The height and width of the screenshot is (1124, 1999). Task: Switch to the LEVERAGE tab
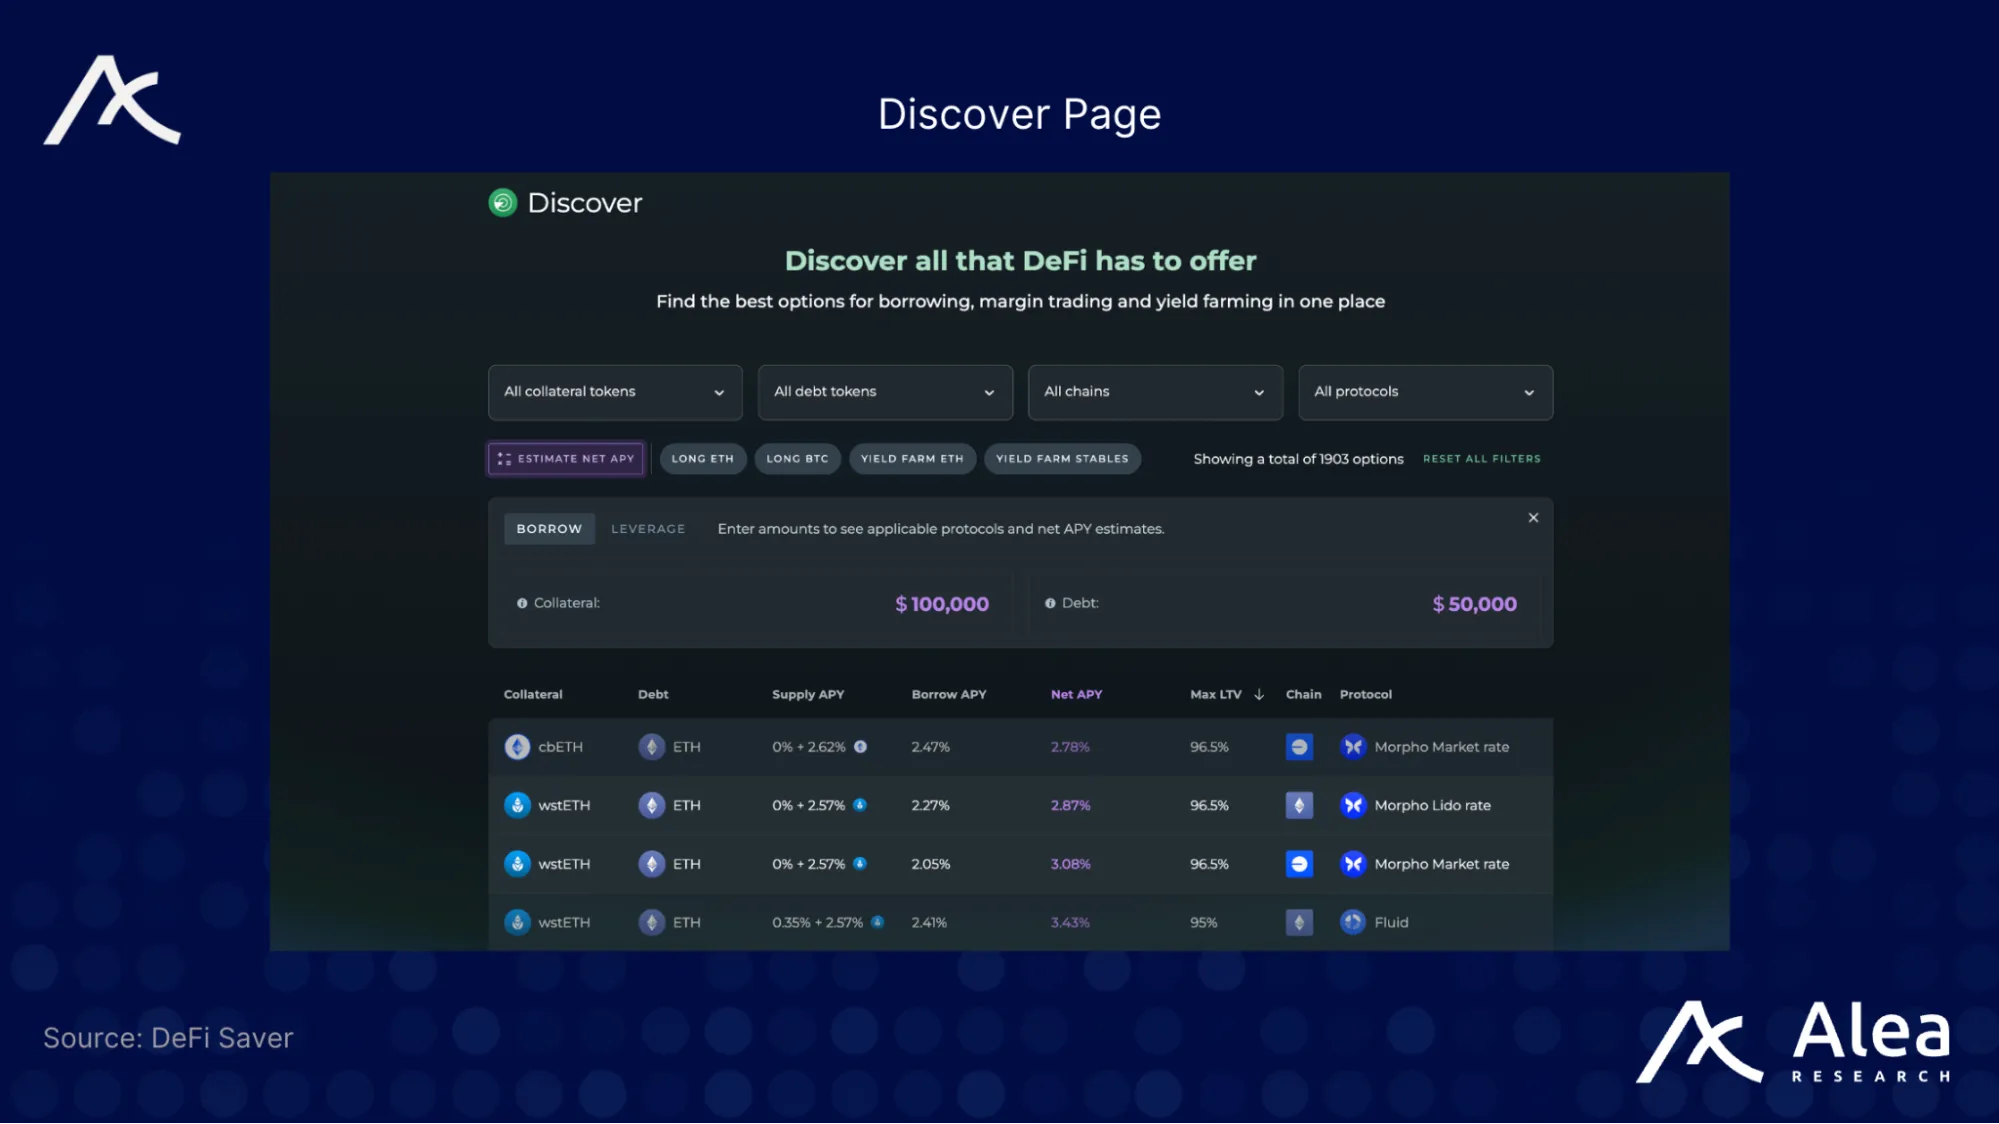click(647, 528)
